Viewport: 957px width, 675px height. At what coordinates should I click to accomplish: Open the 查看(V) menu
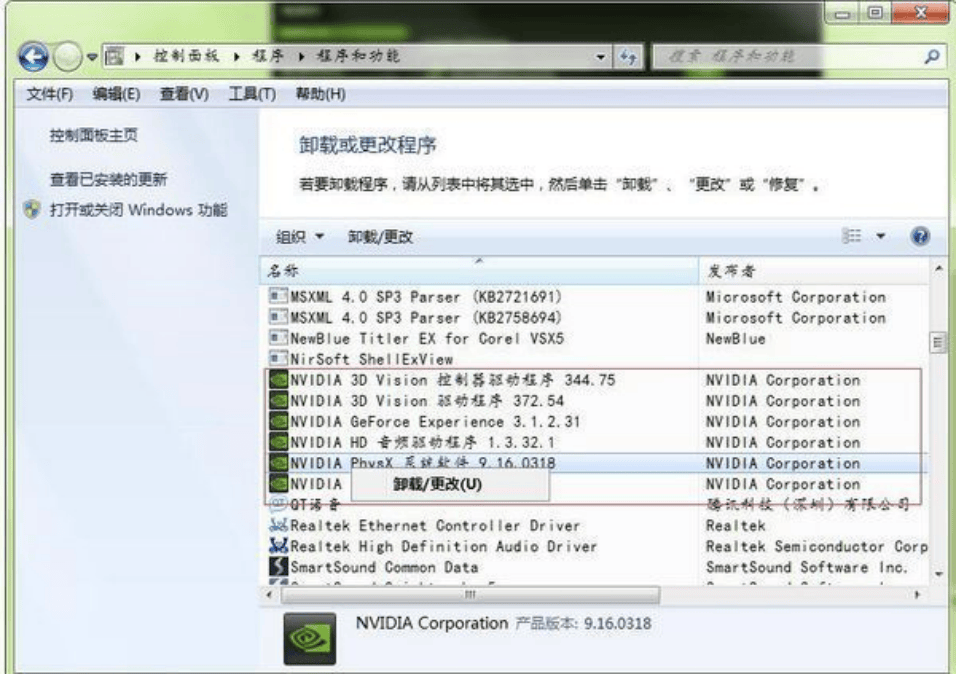[184, 94]
